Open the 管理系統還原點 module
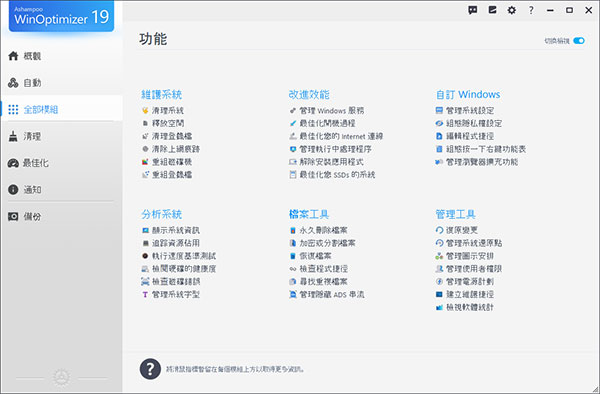The height and width of the screenshot is (394, 600). pos(474,243)
